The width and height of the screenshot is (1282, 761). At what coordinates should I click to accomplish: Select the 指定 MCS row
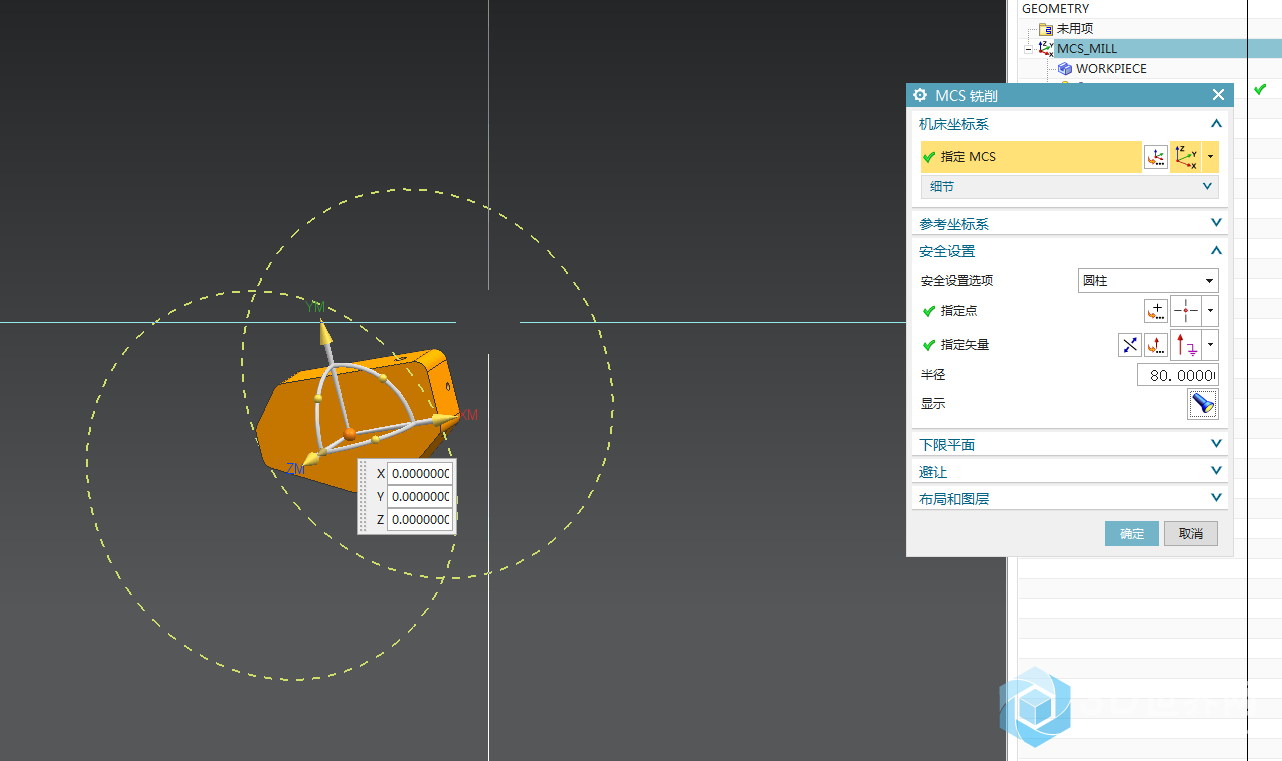point(1031,157)
